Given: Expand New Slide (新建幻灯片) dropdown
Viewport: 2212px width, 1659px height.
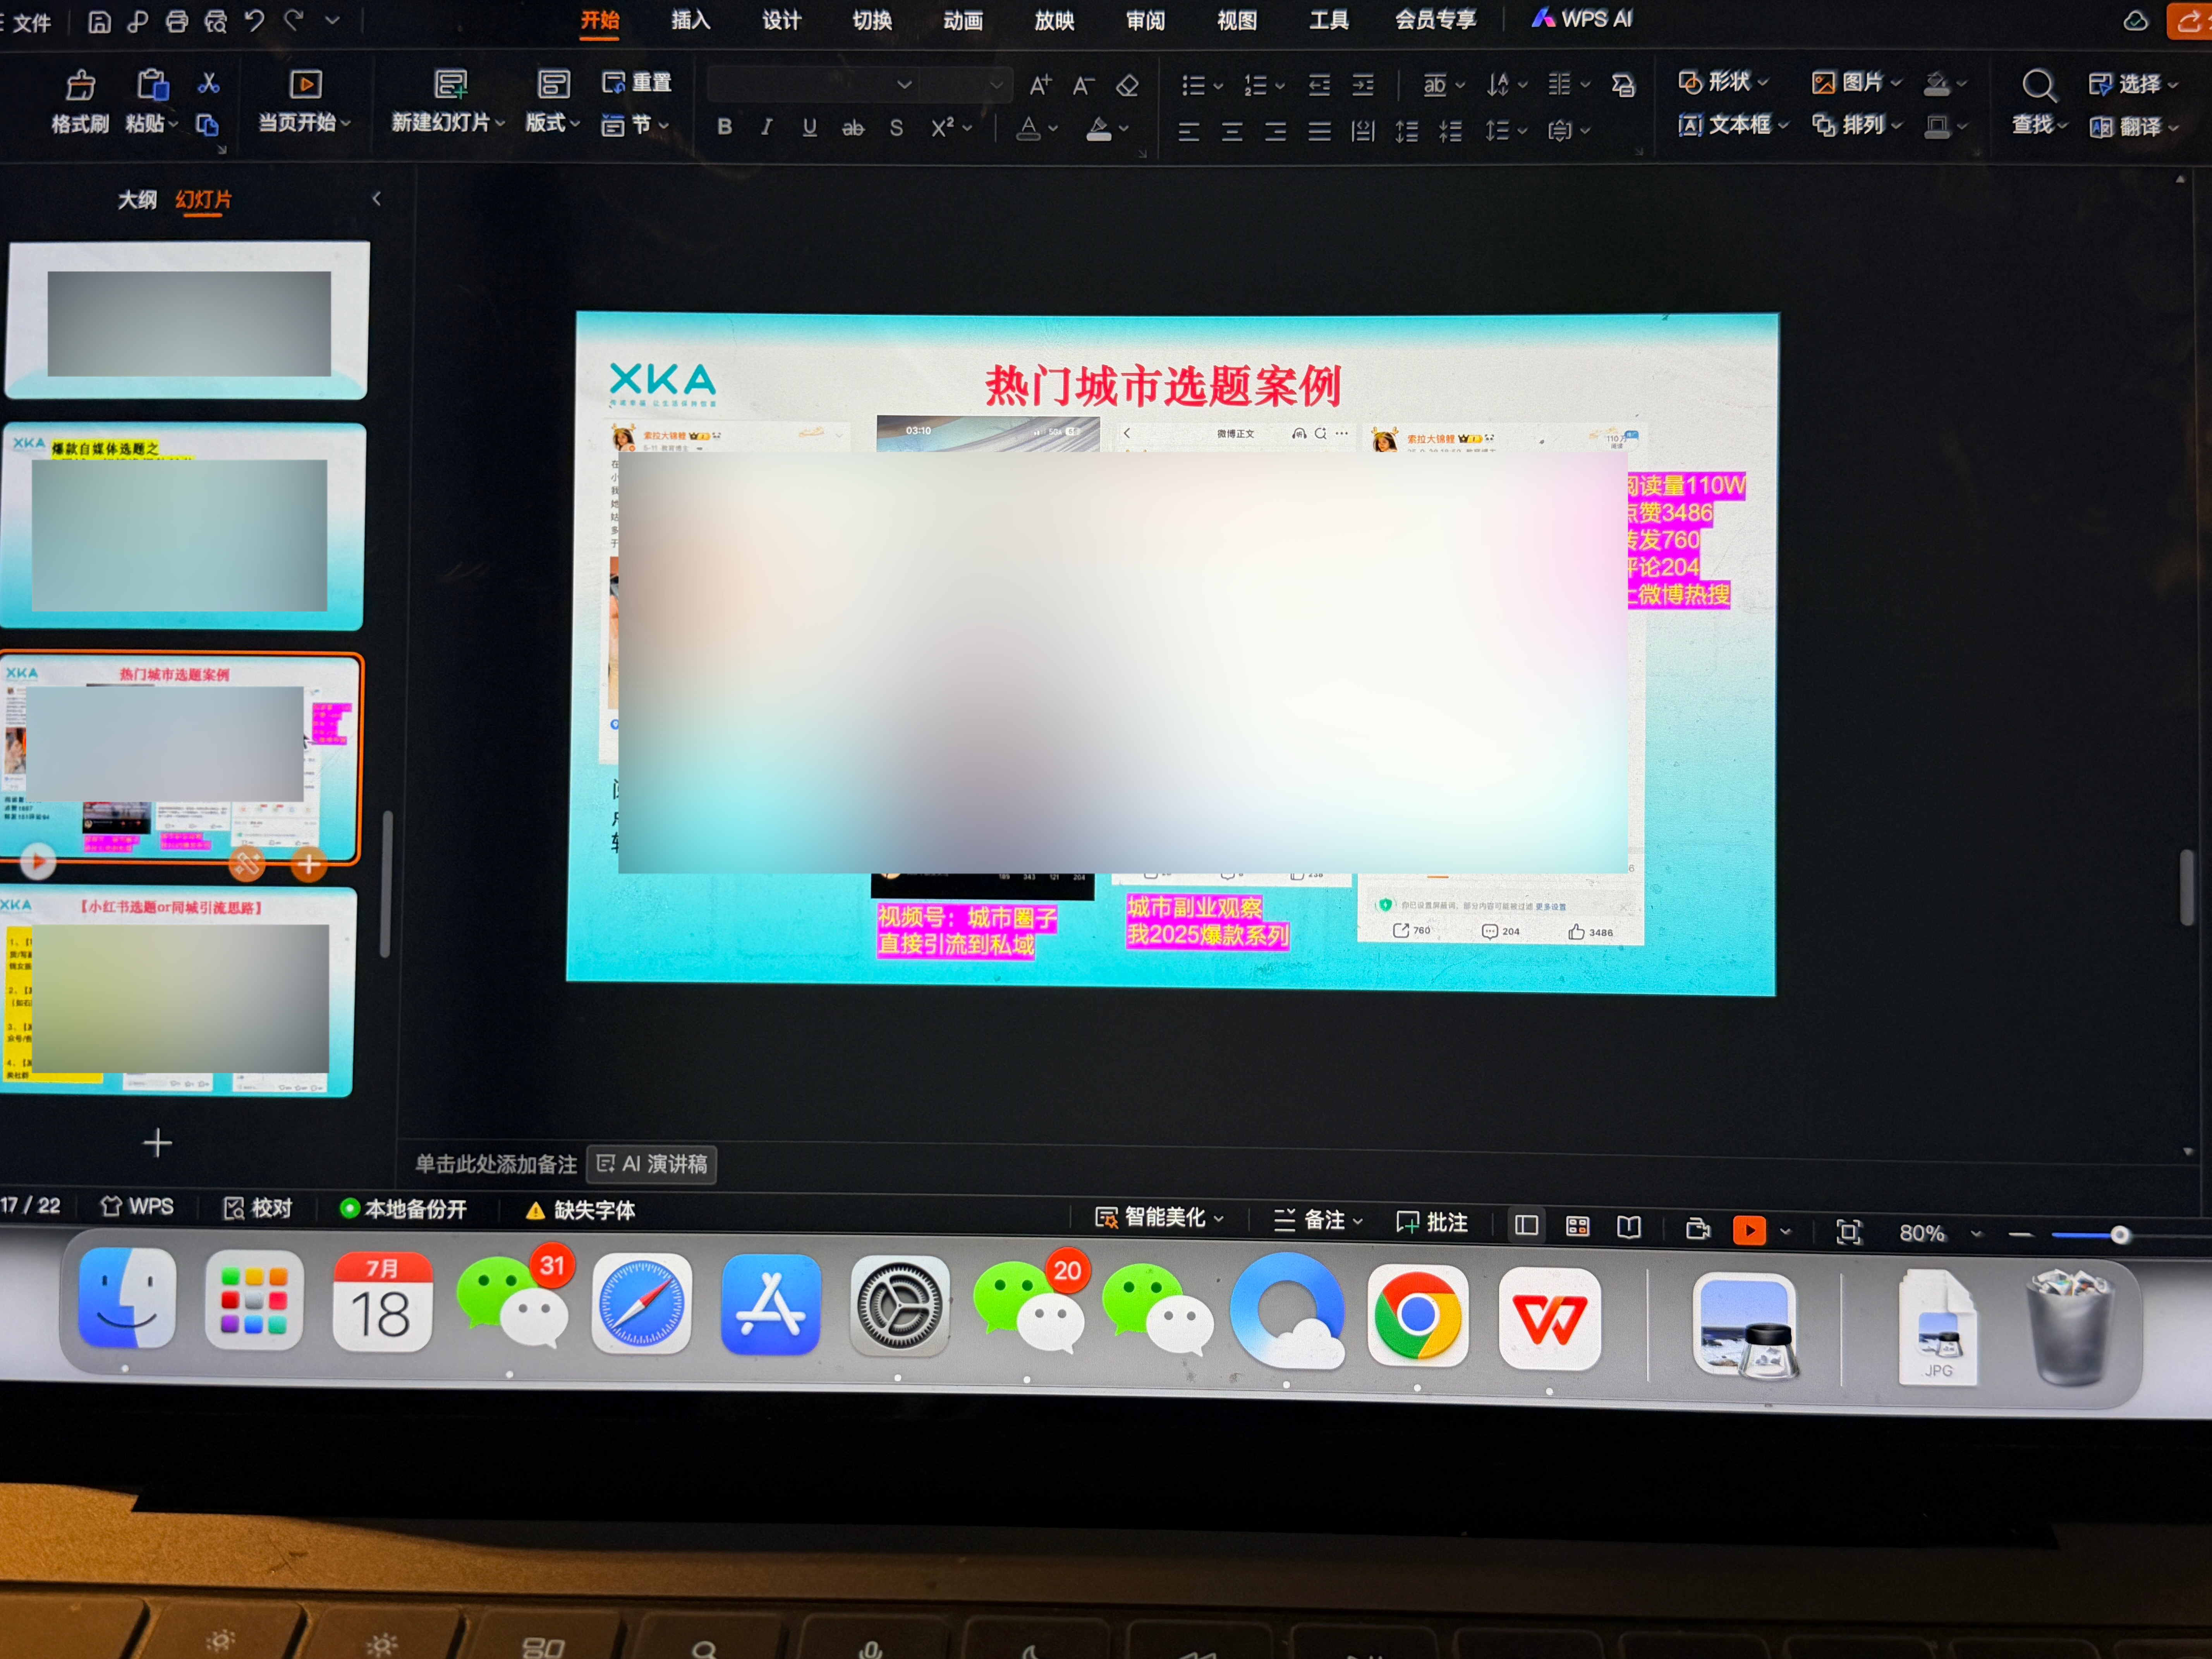Looking at the screenshot, I should pos(500,123).
